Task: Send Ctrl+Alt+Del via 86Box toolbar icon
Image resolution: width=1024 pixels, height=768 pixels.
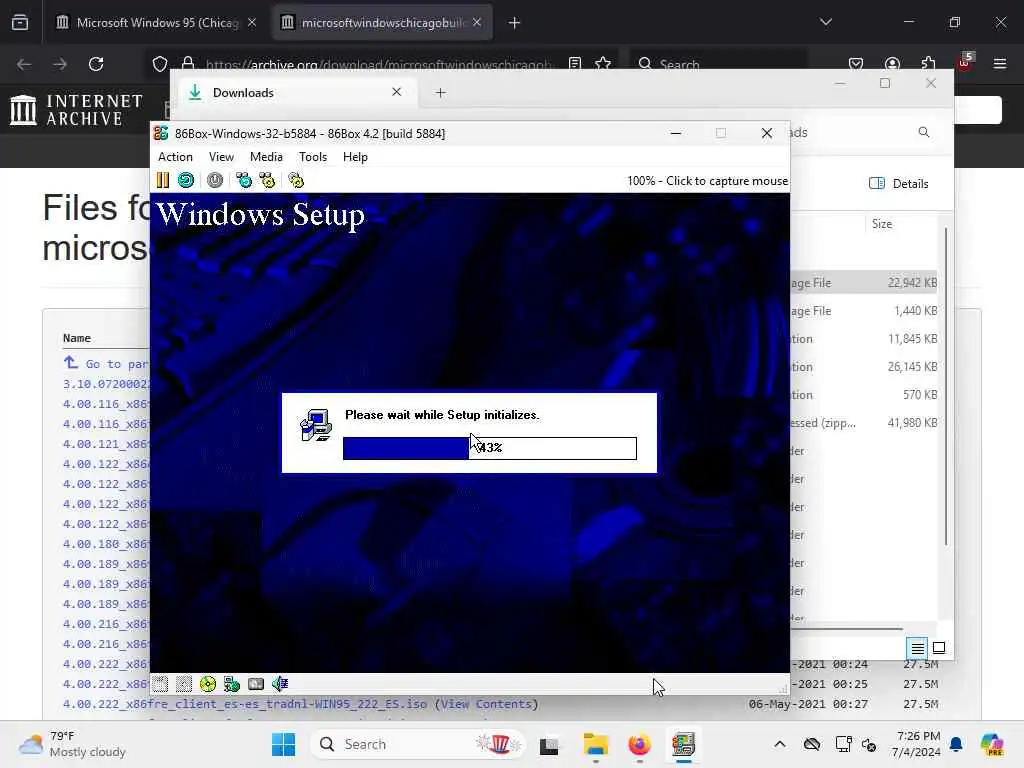Action: tap(244, 180)
